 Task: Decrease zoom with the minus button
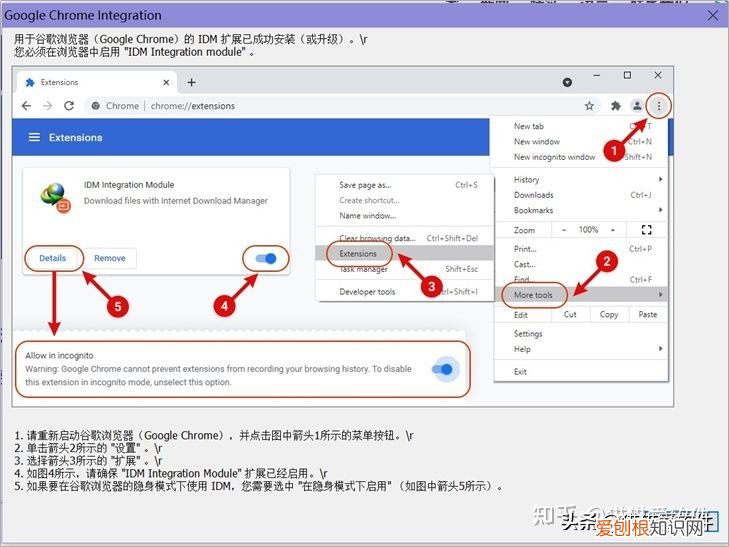coord(564,230)
